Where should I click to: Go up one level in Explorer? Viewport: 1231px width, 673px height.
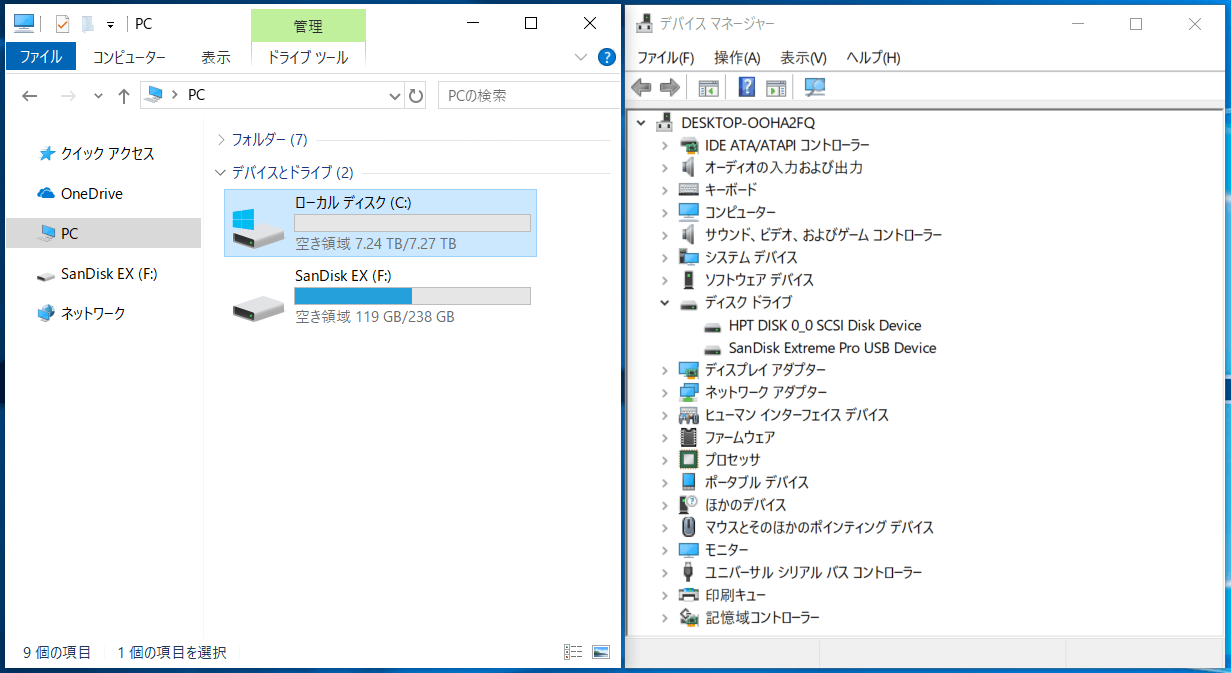(124, 96)
